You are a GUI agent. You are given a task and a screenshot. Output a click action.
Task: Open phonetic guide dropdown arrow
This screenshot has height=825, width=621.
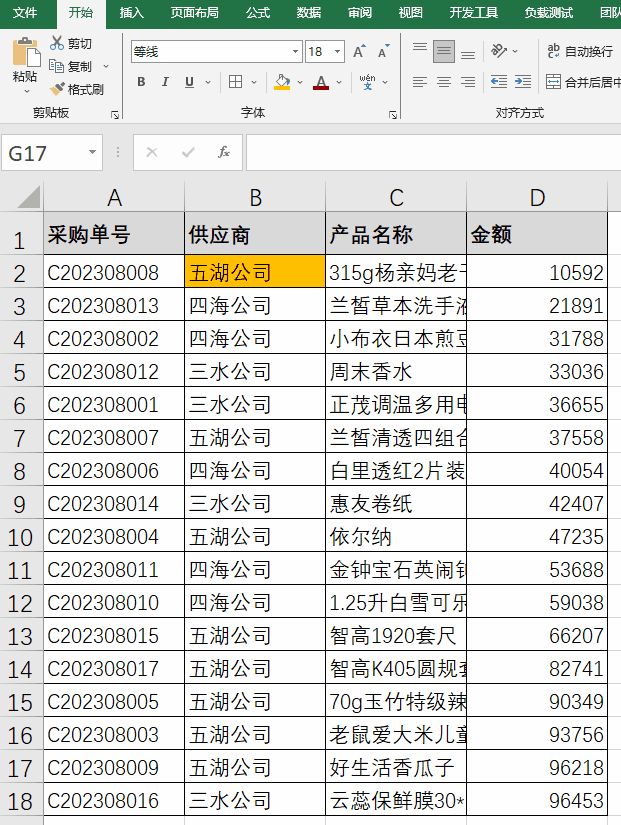pos(385,82)
